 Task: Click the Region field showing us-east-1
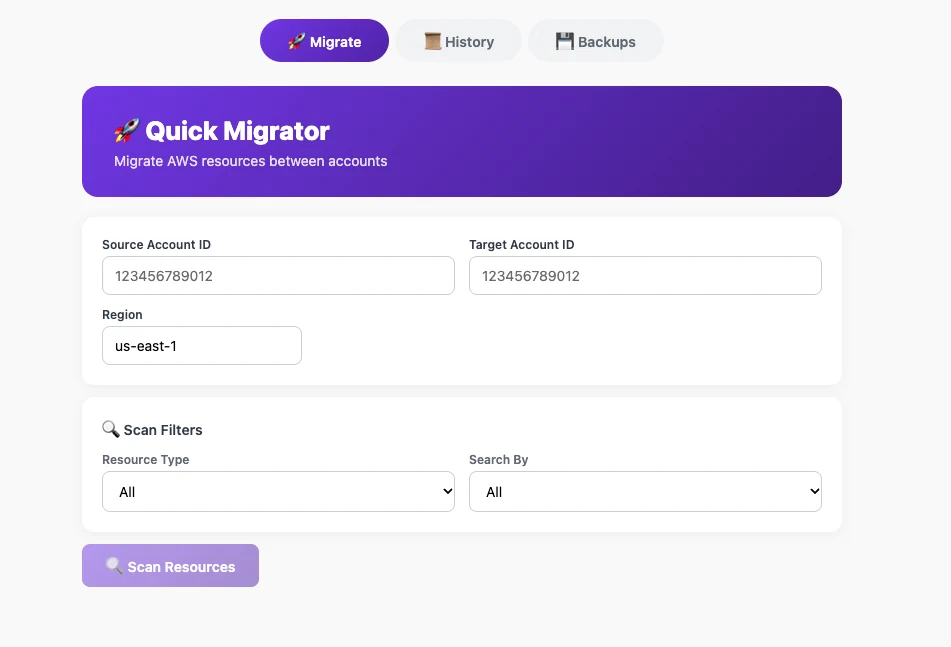tap(202, 346)
